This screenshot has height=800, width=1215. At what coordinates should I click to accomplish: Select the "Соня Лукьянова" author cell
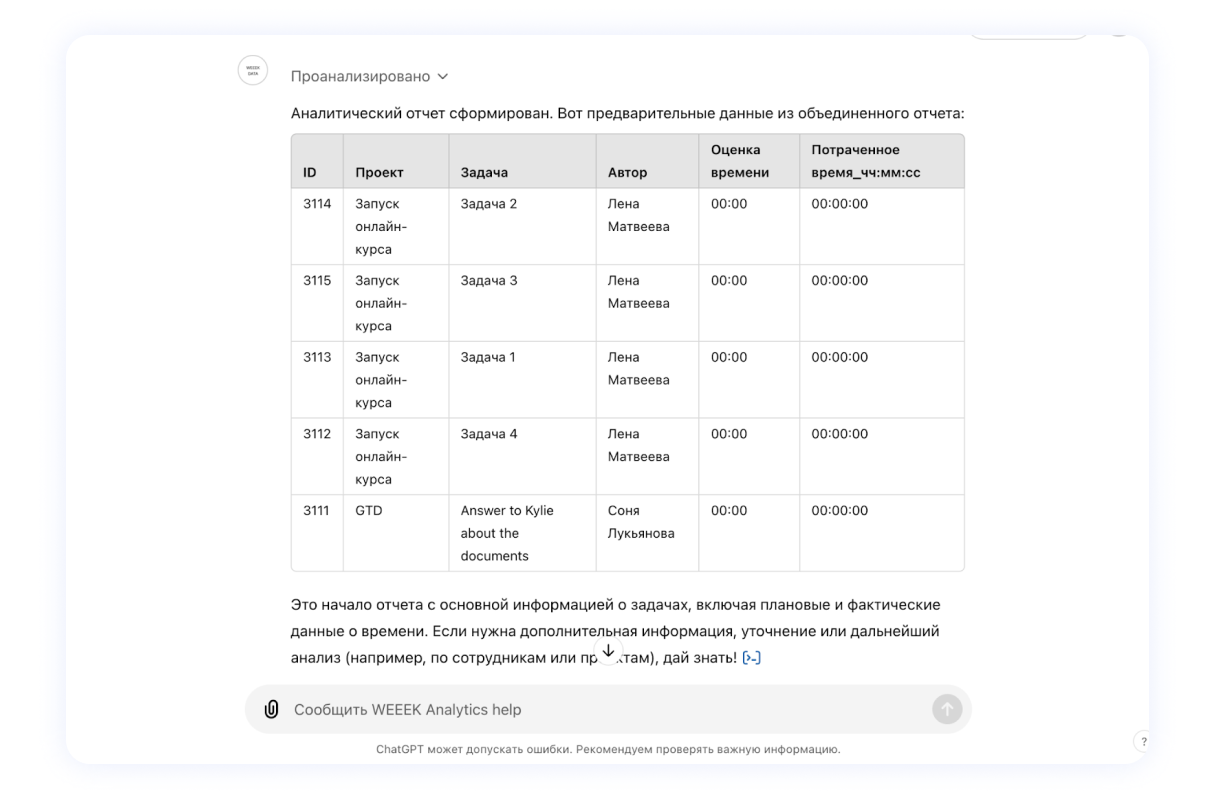[640, 522]
